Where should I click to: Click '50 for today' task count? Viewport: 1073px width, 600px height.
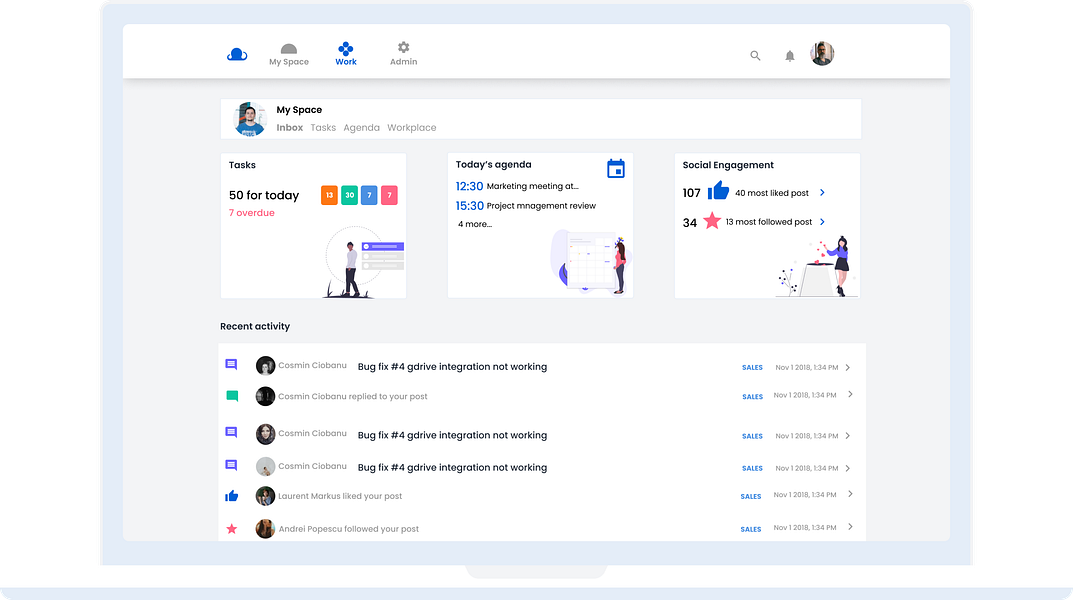(263, 195)
